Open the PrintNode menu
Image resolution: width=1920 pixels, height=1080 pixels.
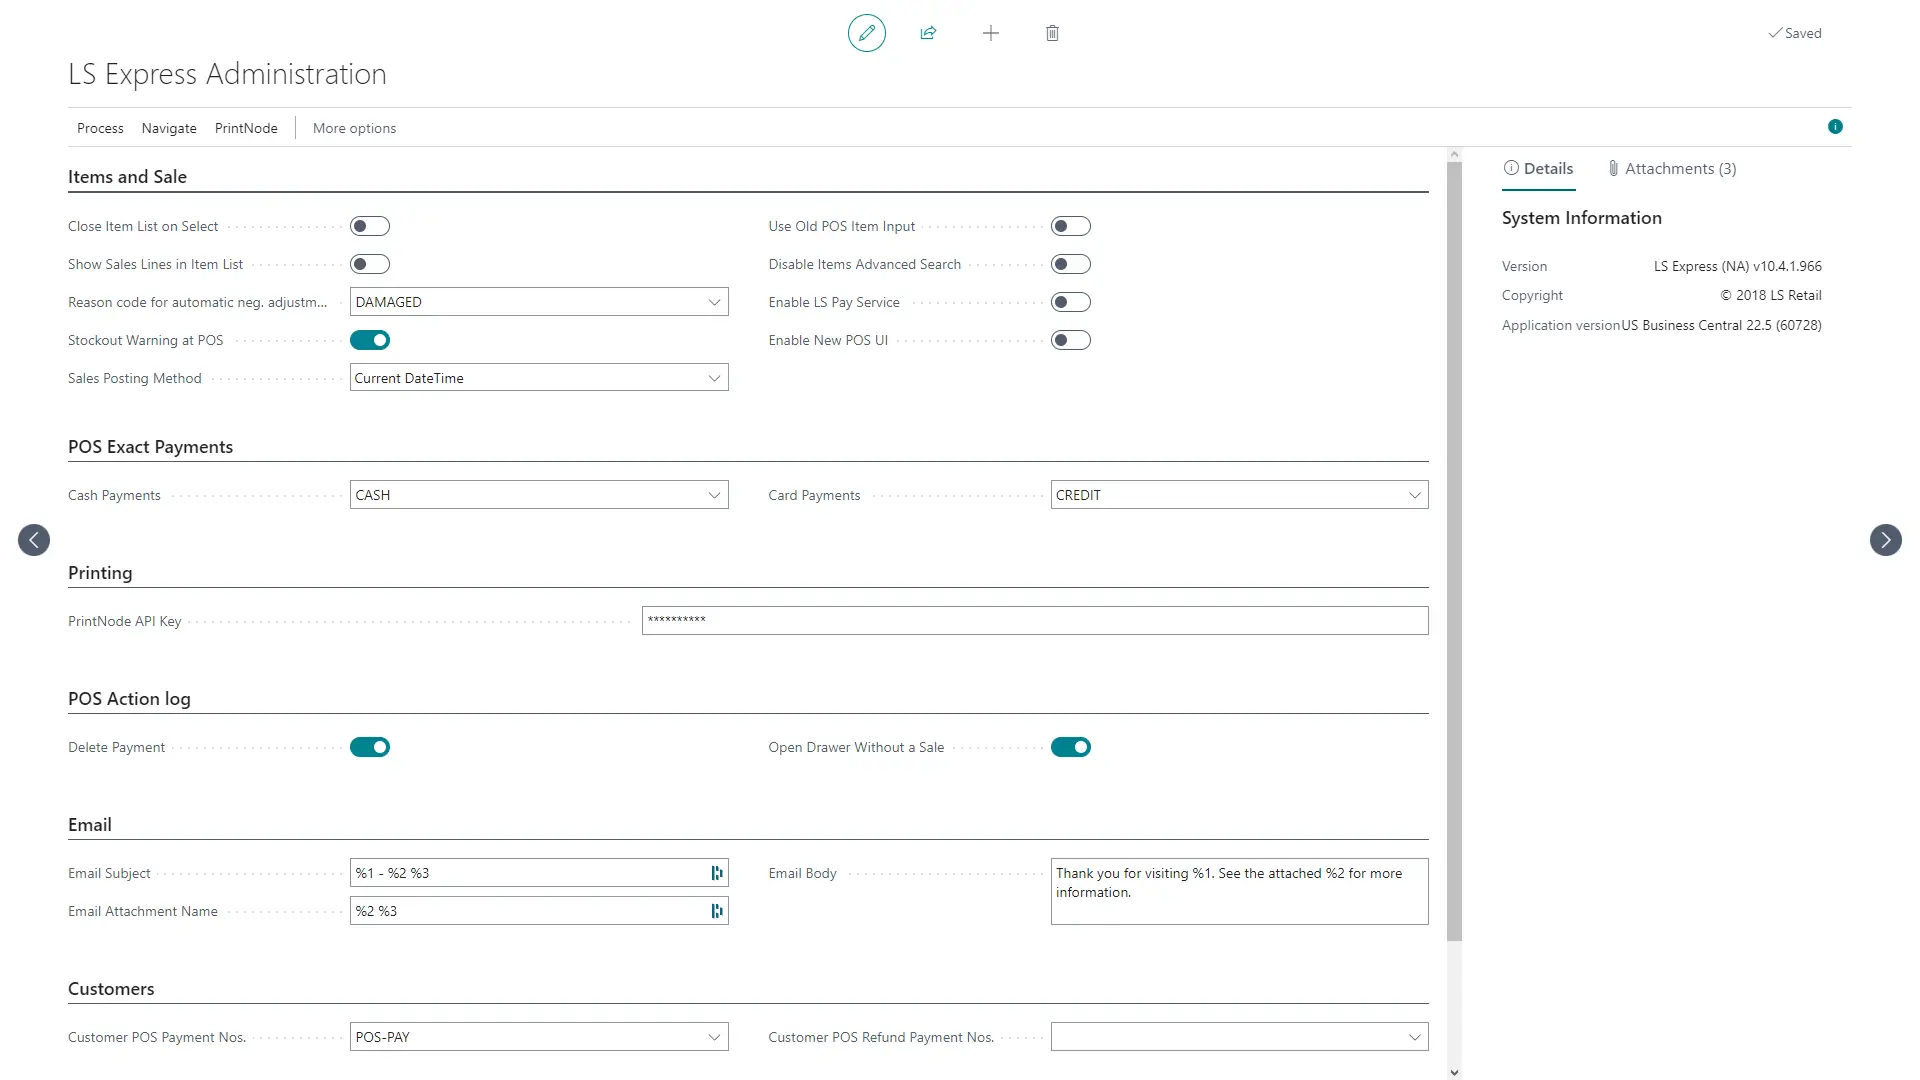(246, 128)
